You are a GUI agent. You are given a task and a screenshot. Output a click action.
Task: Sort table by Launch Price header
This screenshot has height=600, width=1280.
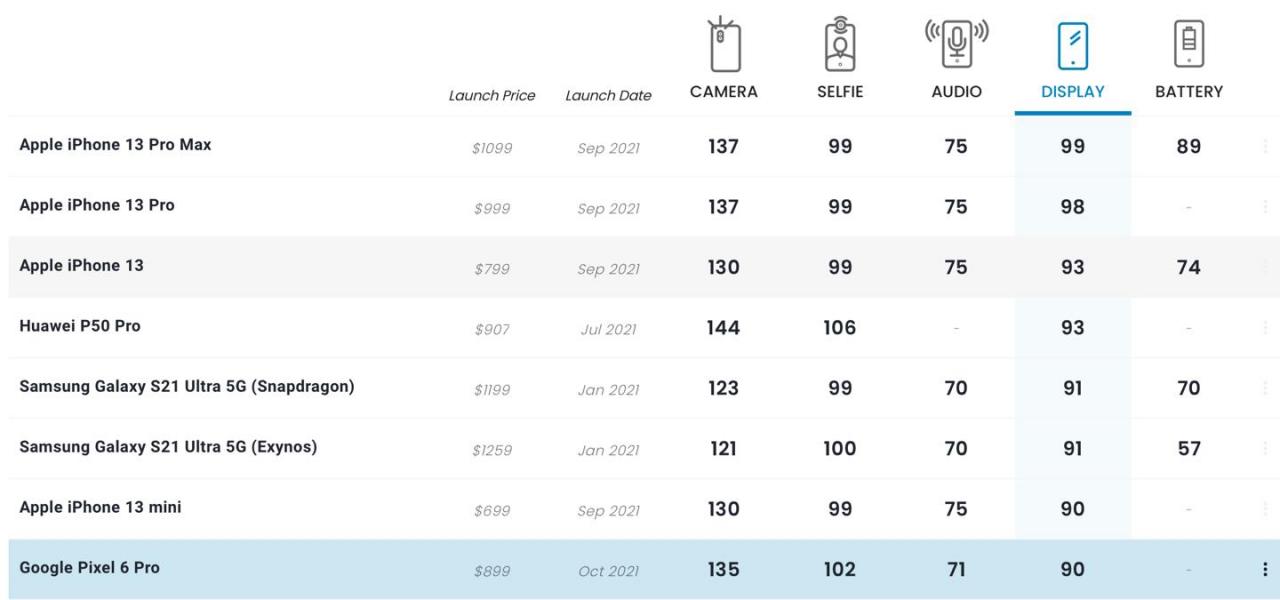pos(491,96)
